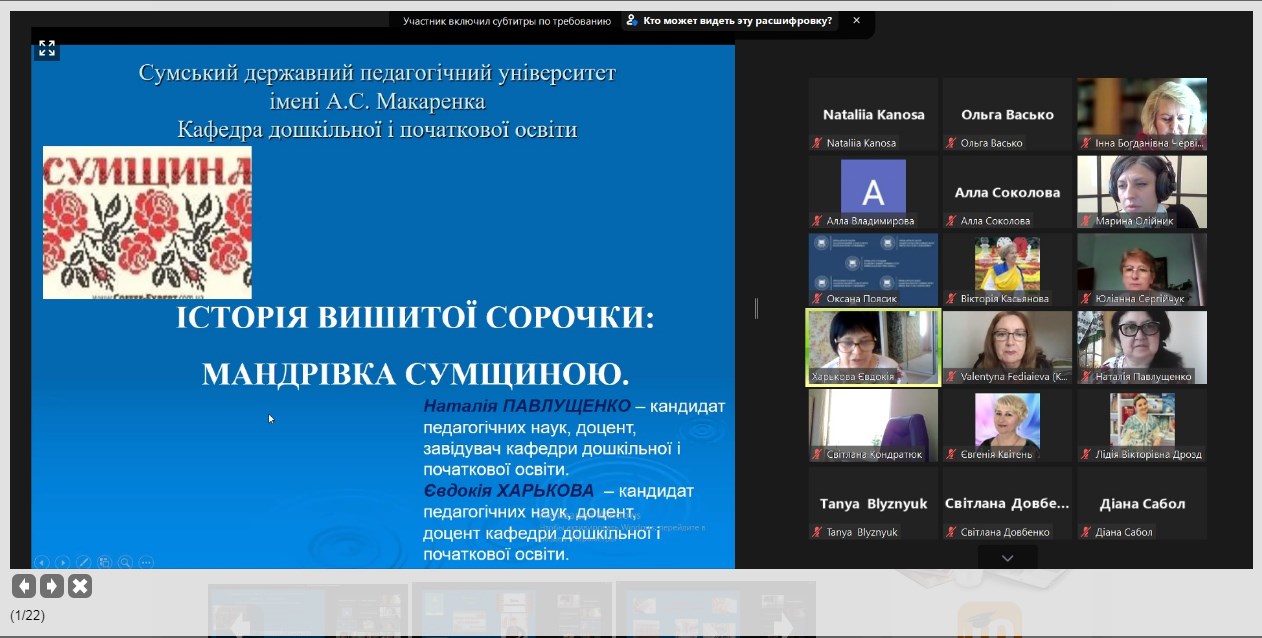Click Вікторія Касьянова's muted microphone icon

click(x=952, y=299)
